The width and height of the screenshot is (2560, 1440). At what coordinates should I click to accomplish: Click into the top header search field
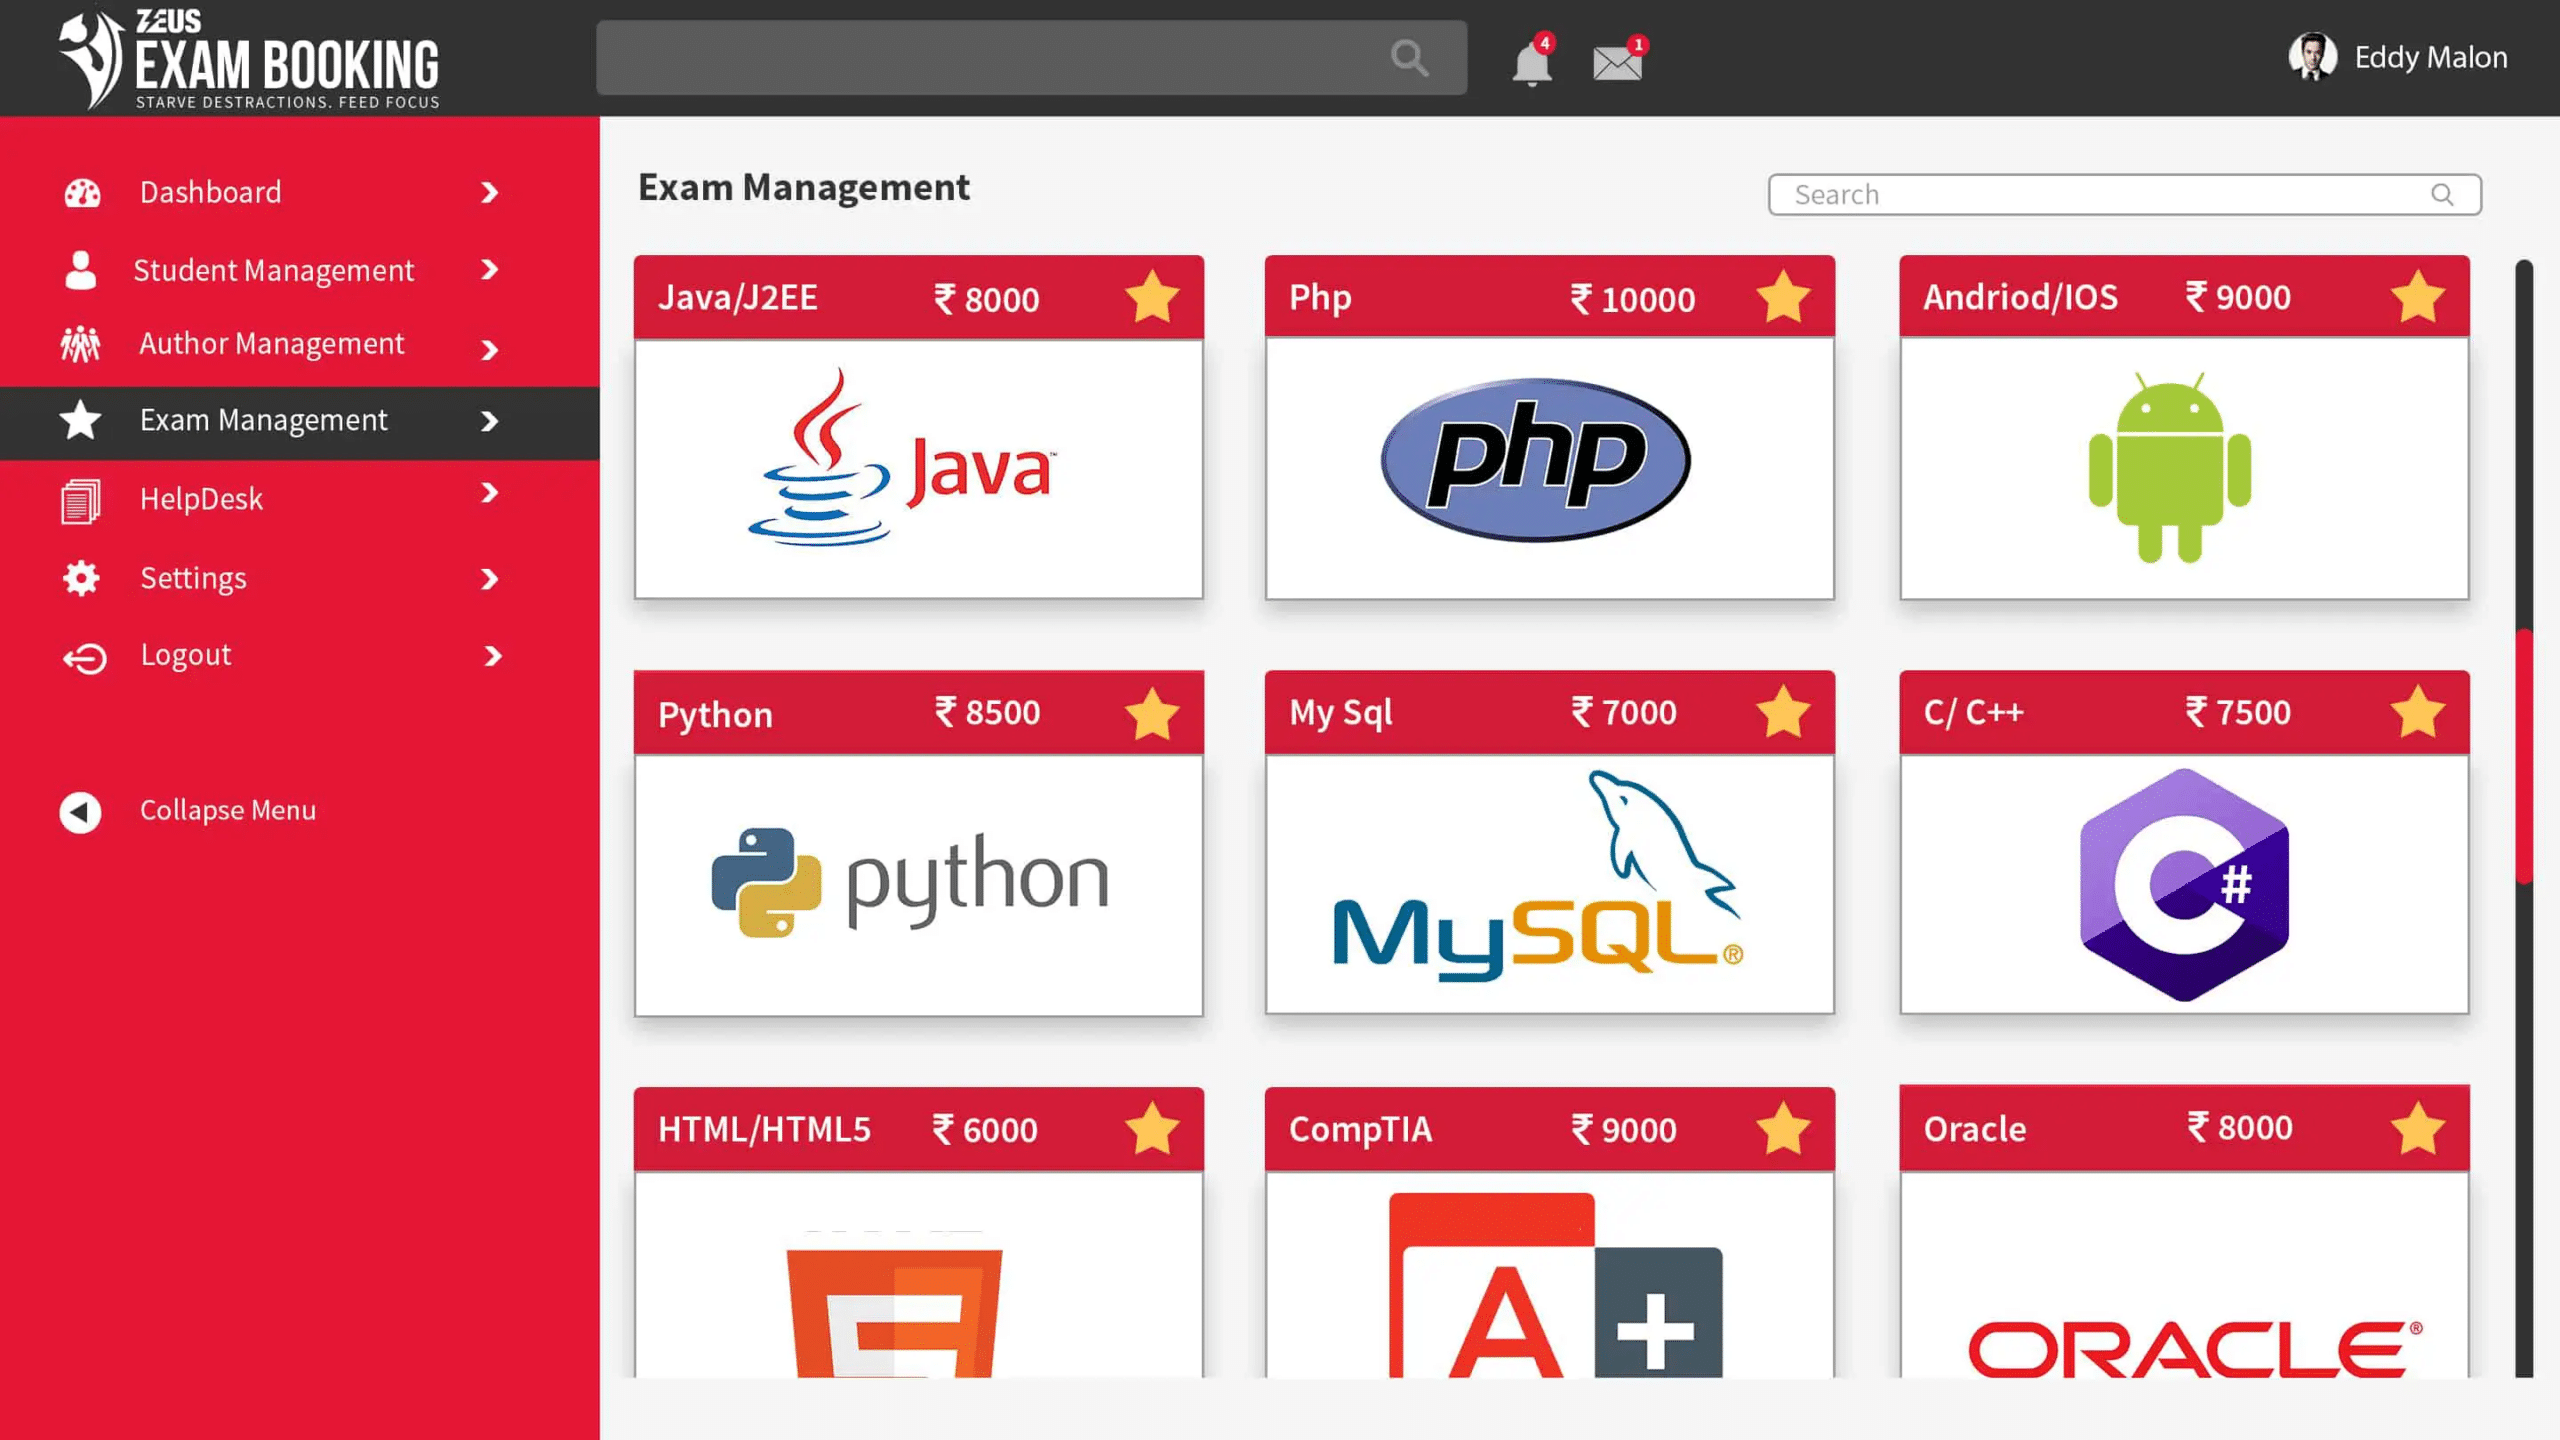1031,58
